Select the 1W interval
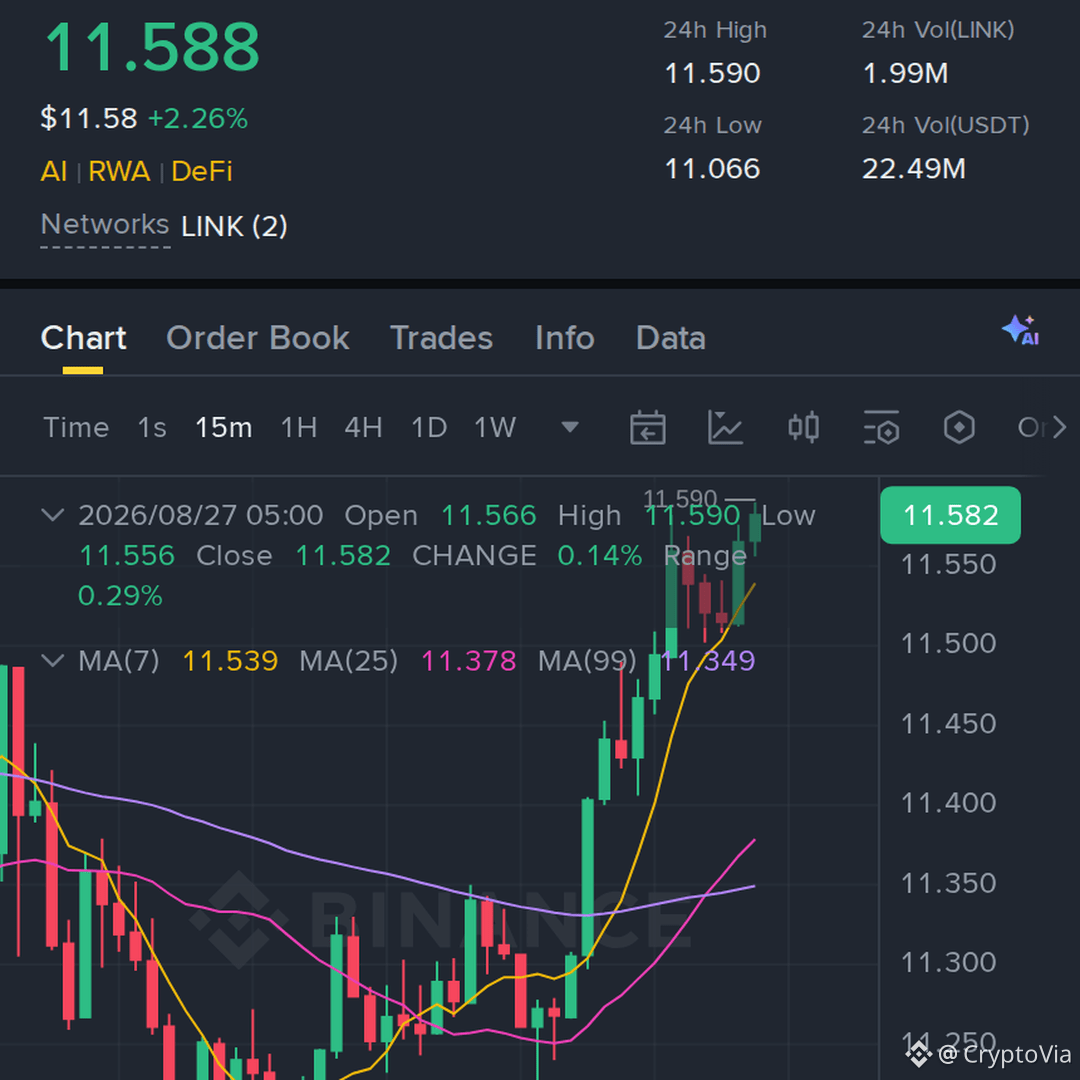 (495, 427)
